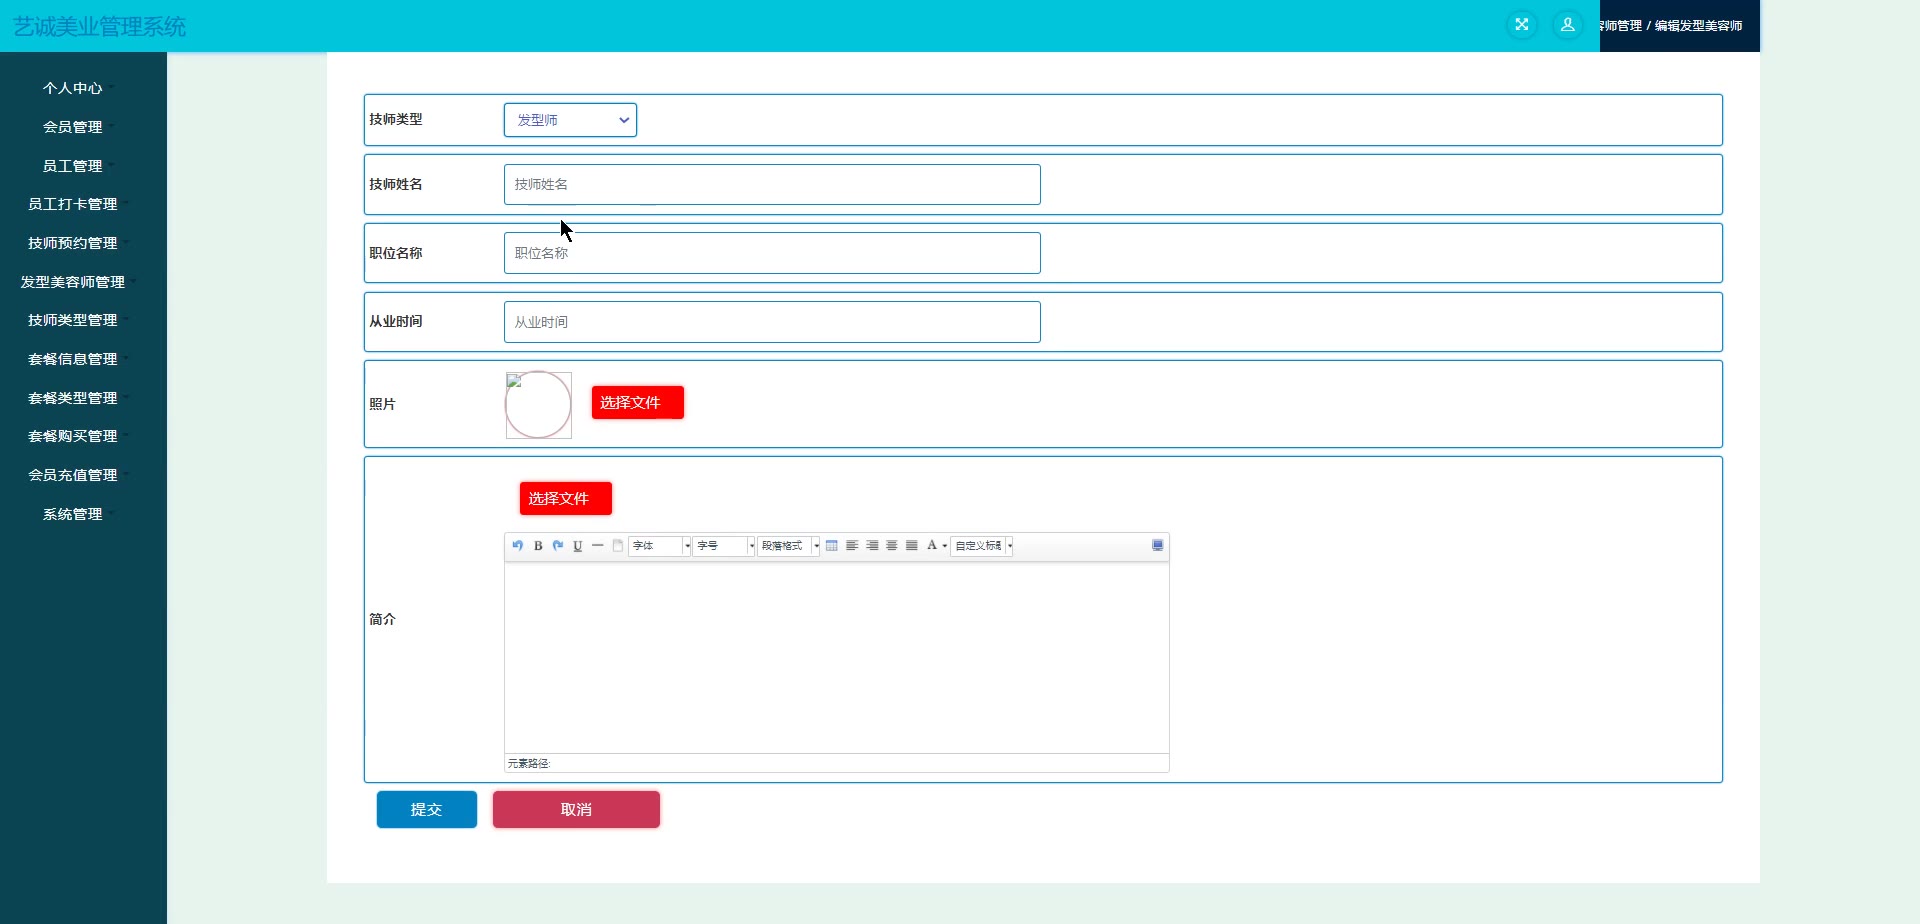Click the fullscreen icon in the top header
This screenshot has height=924, width=1920.
(x=1522, y=25)
